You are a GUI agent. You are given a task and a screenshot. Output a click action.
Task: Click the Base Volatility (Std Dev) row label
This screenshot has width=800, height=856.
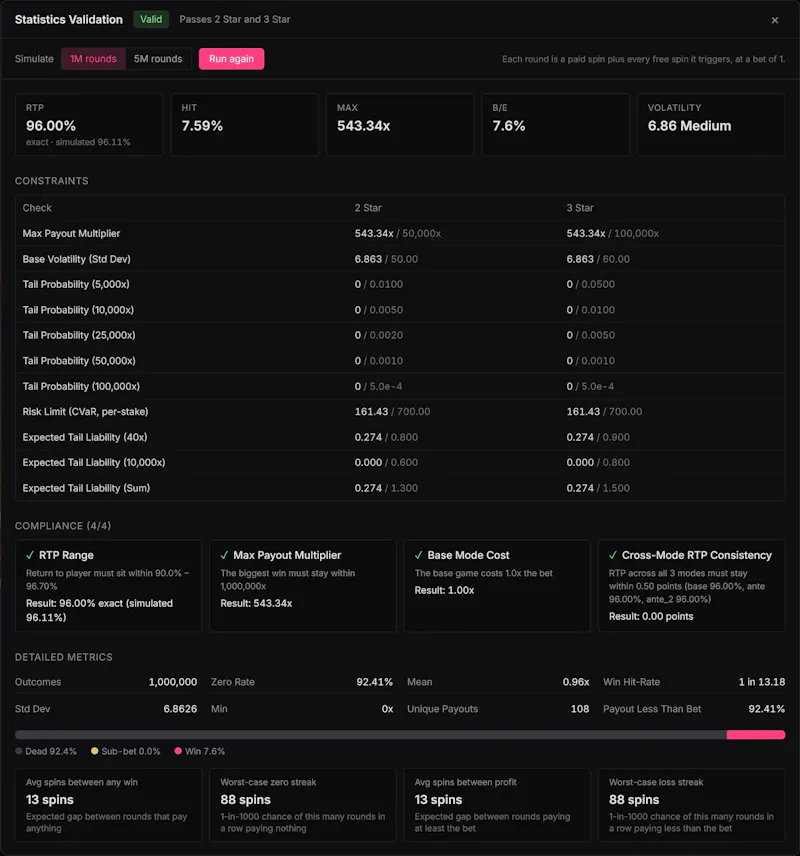pos(76,259)
